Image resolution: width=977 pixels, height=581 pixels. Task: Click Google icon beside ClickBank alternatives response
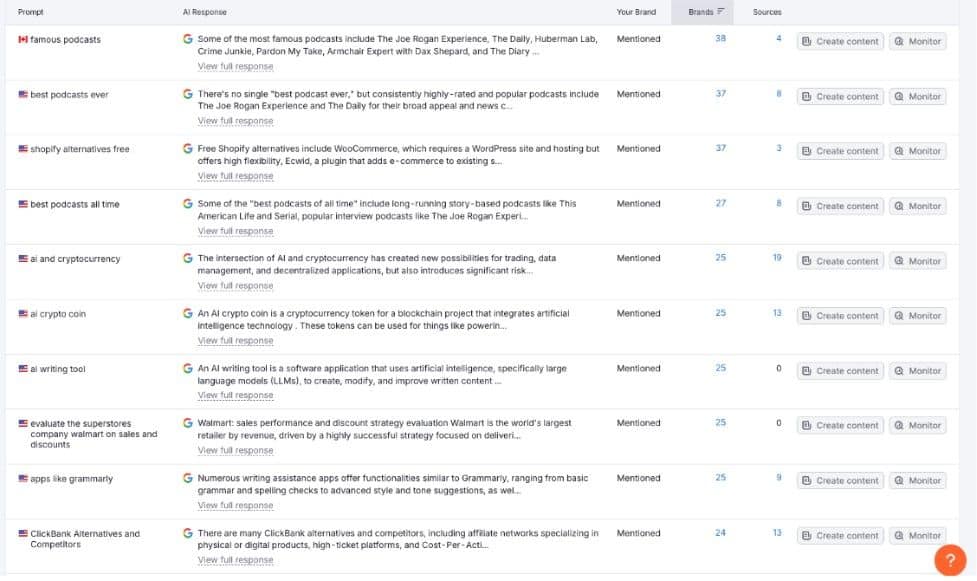pyautogui.click(x=188, y=533)
